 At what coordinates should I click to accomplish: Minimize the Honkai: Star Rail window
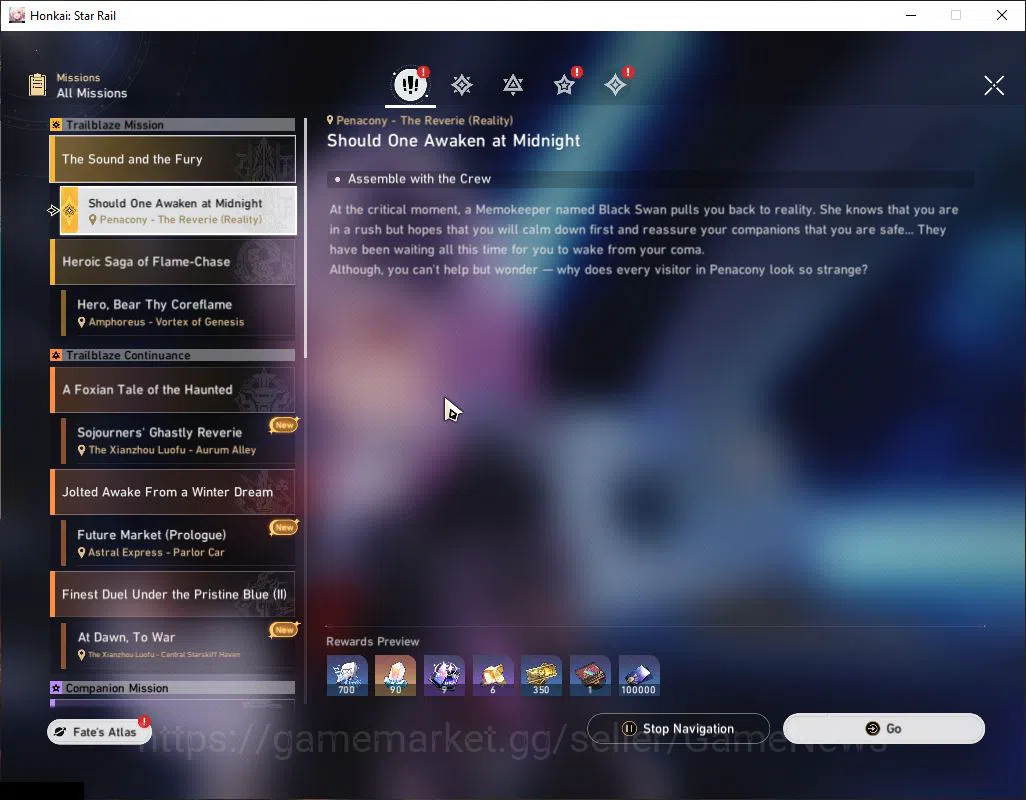tap(910, 15)
